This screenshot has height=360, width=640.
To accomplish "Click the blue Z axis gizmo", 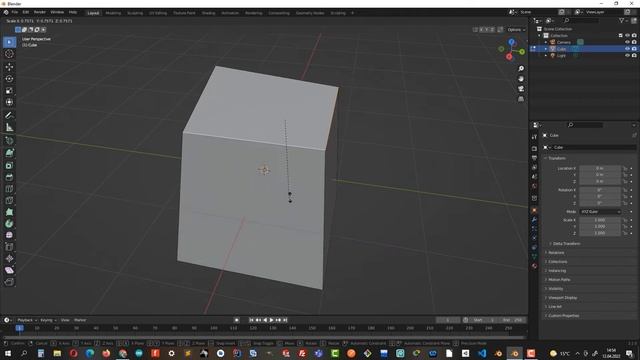I will [511, 42].
